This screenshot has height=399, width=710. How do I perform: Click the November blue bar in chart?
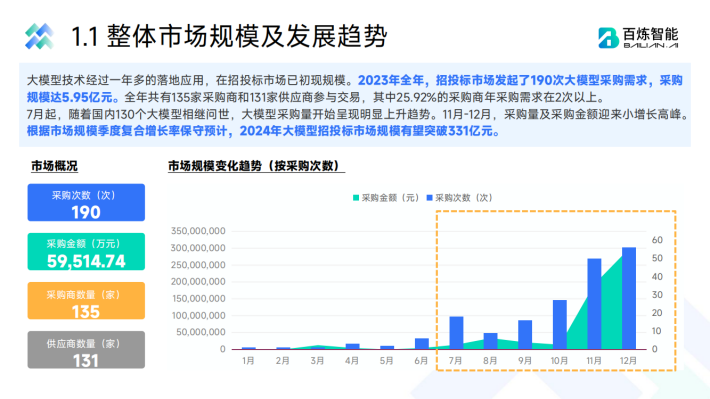[x=594, y=304]
